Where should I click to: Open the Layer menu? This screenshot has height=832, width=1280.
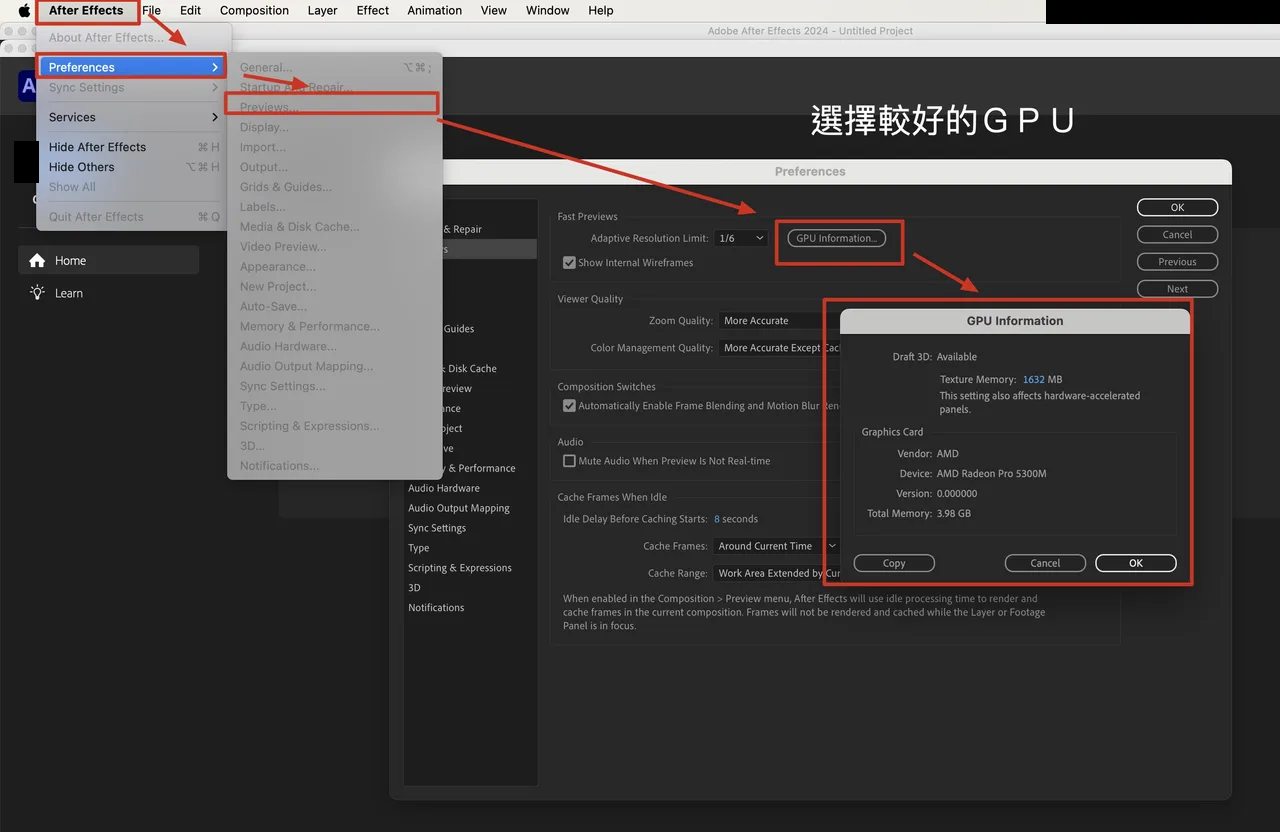[322, 10]
